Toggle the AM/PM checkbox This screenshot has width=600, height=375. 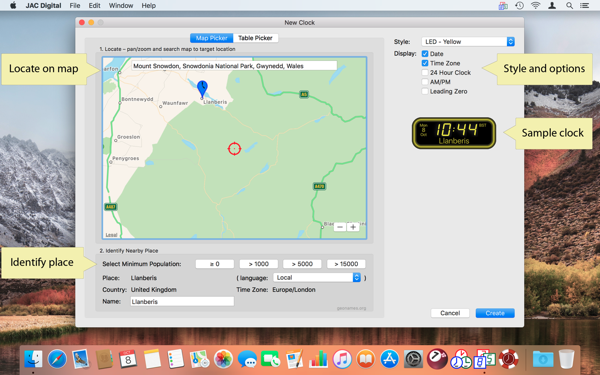425,82
